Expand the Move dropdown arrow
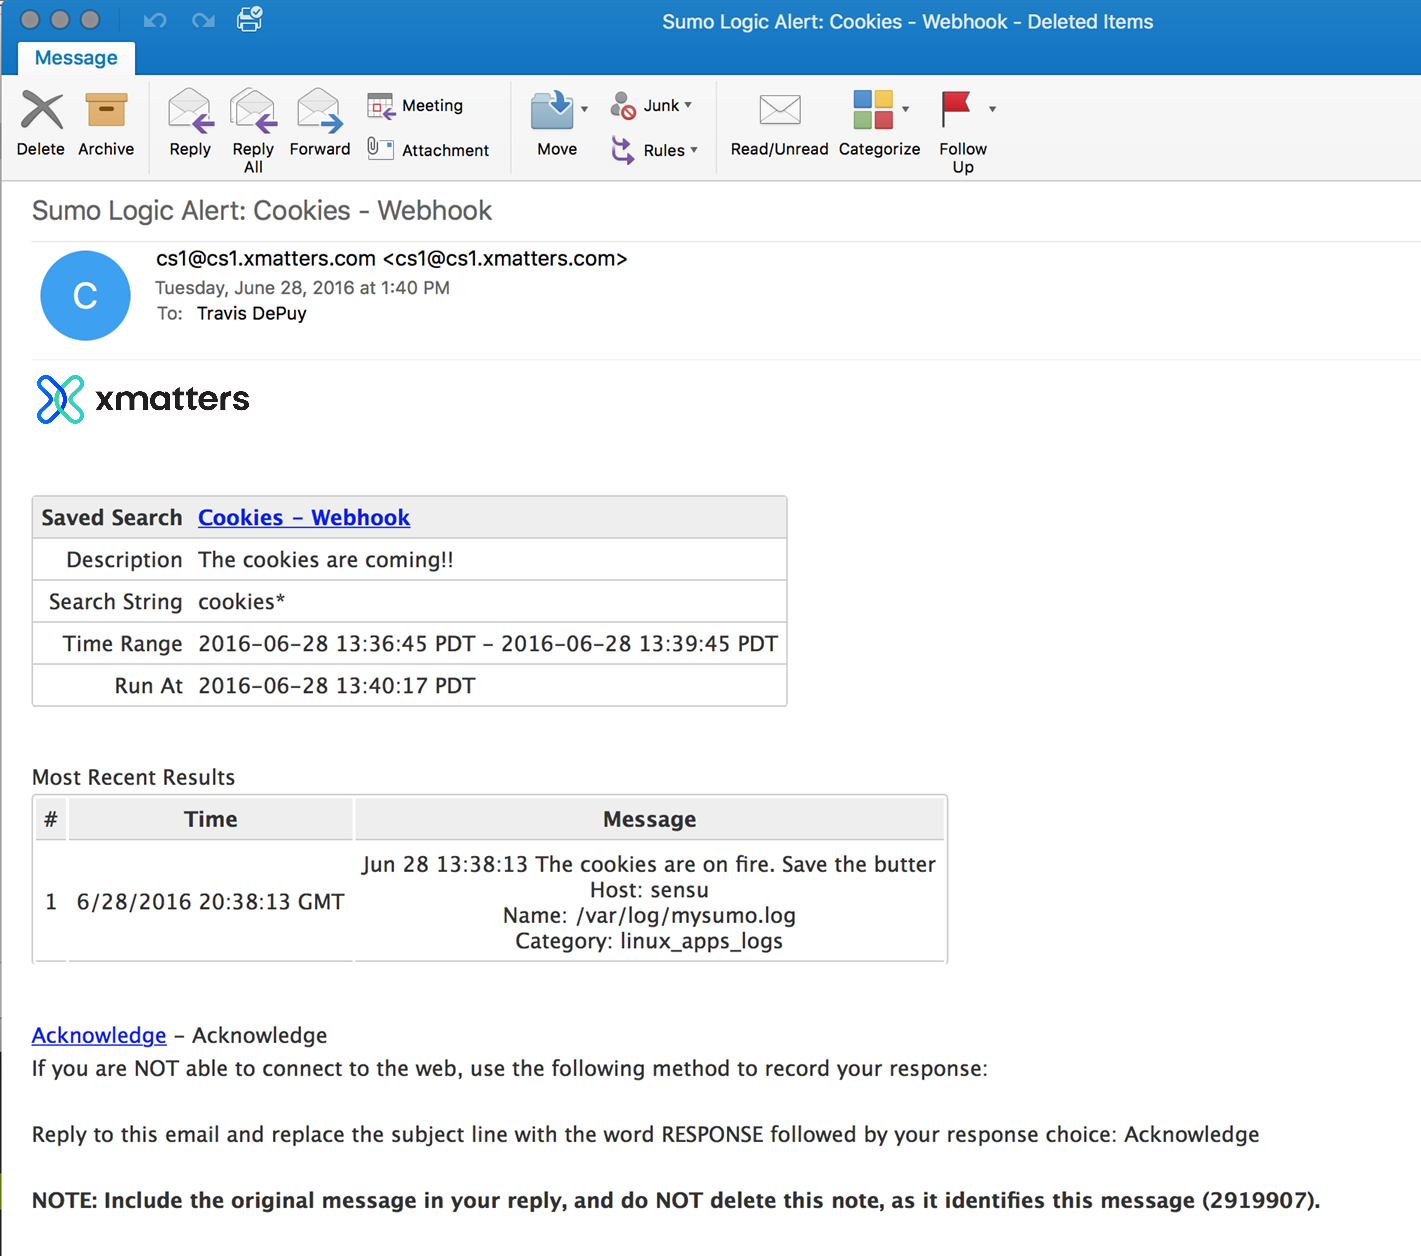 point(585,109)
